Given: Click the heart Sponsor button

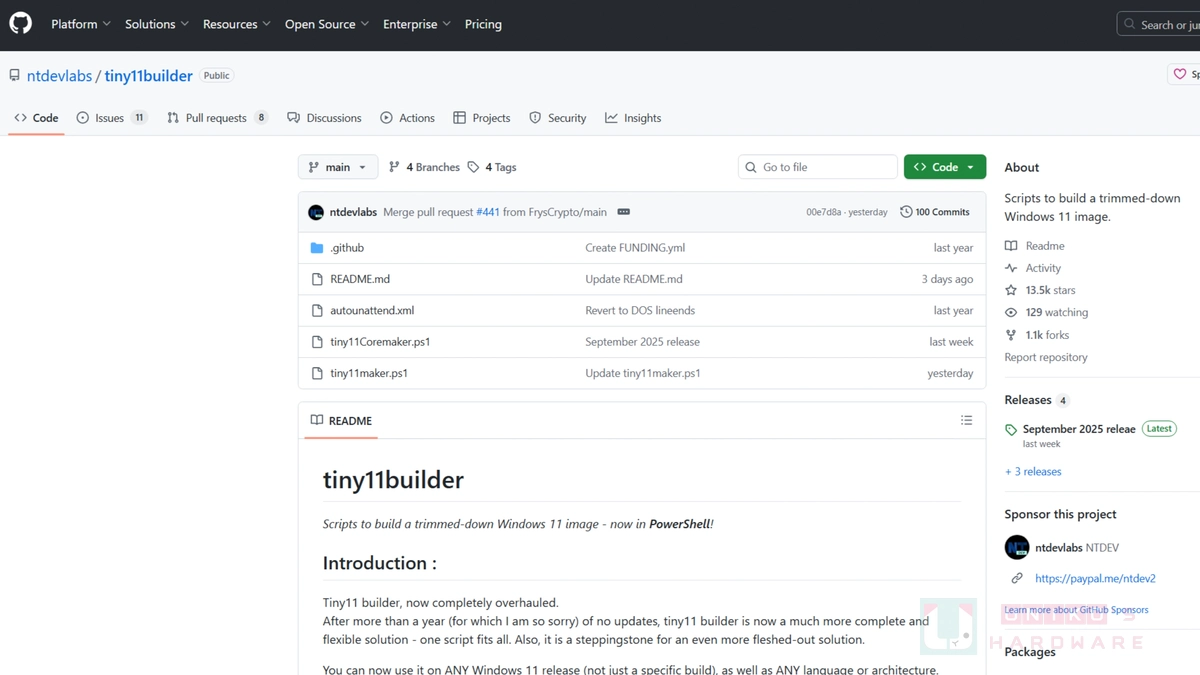Looking at the screenshot, I should click(1184, 74).
